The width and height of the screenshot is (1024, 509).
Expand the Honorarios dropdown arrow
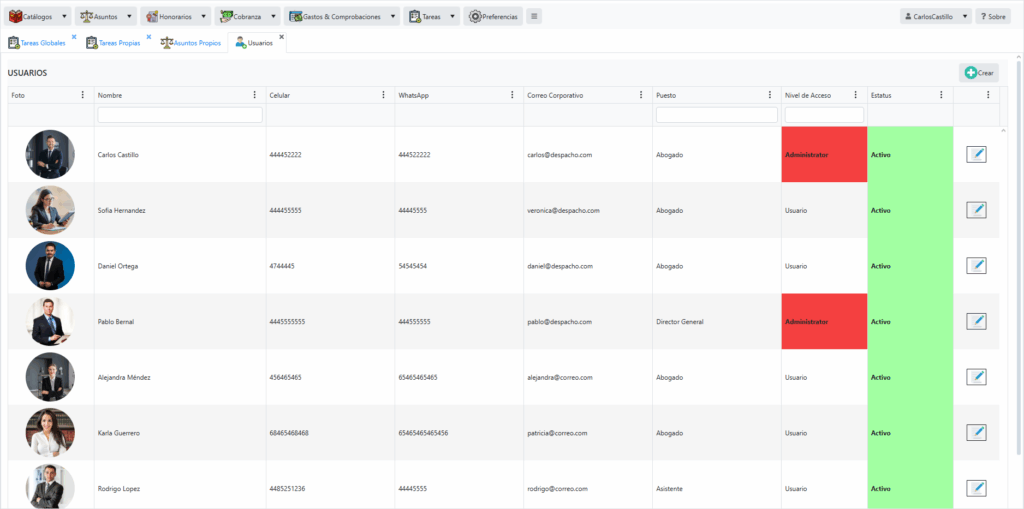point(203,16)
